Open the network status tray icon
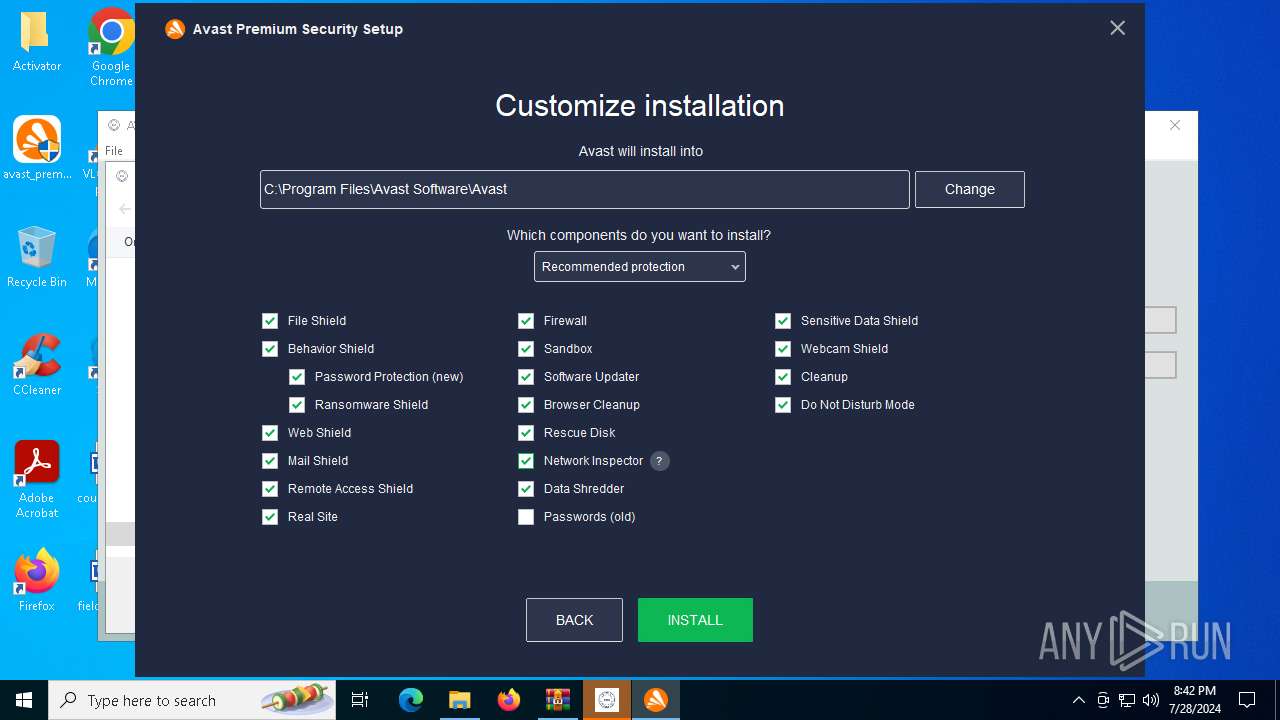The image size is (1280, 720). (x=1127, y=700)
